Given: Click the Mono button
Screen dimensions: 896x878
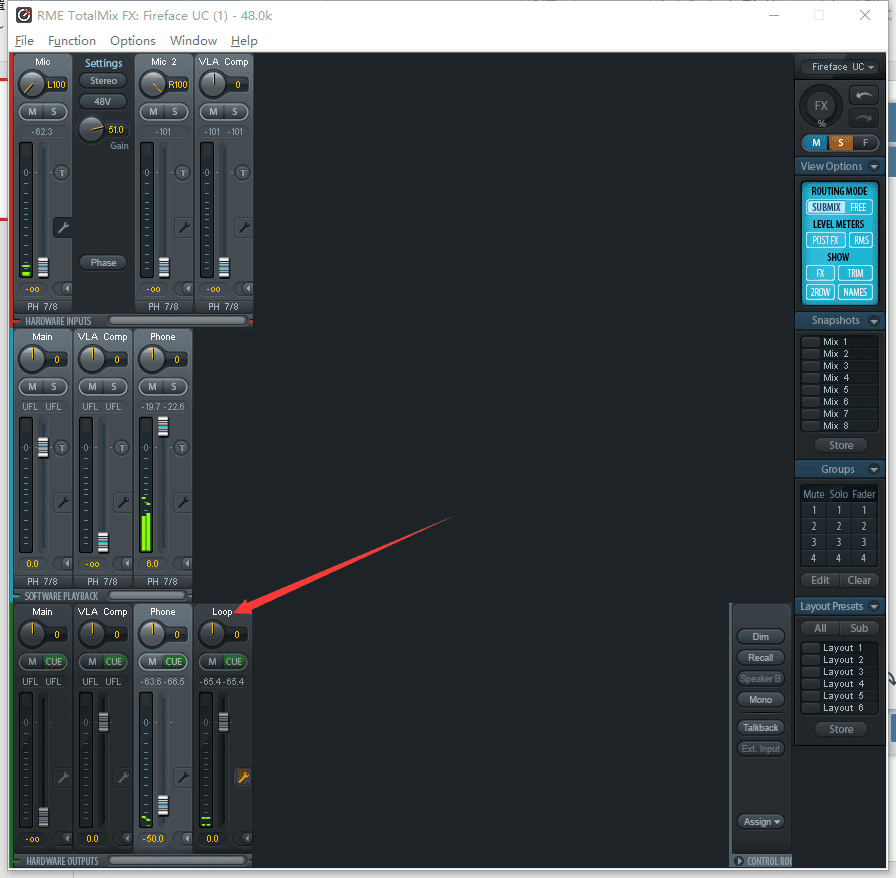Looking at the screenshot, I should point(761,700).
